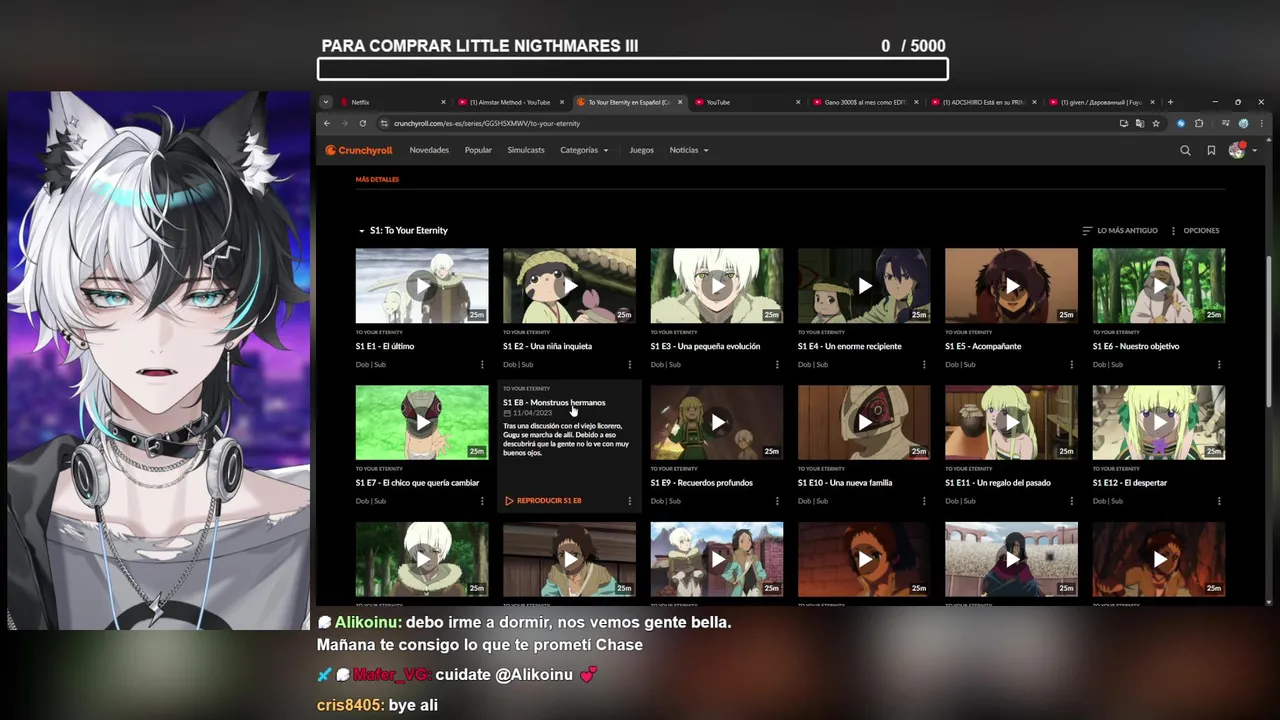The height and width of the screenshot is (720, 1280).
Task: Open options menu for S1 E11 - Un regalo del pasado
Action: (1071, 501)
